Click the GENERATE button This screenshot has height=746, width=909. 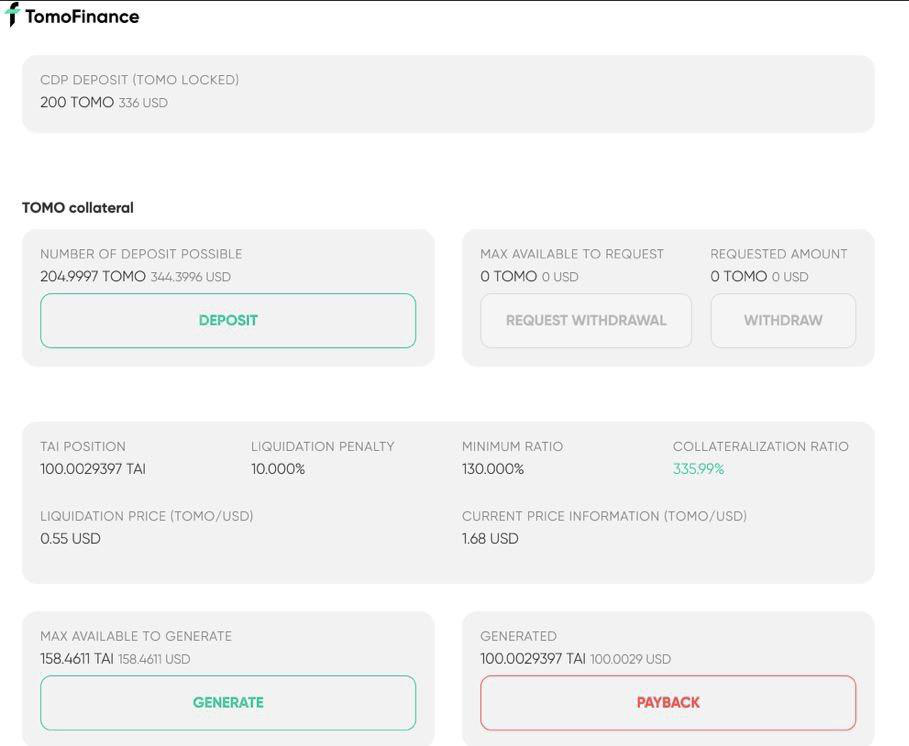tap(228, 703)
